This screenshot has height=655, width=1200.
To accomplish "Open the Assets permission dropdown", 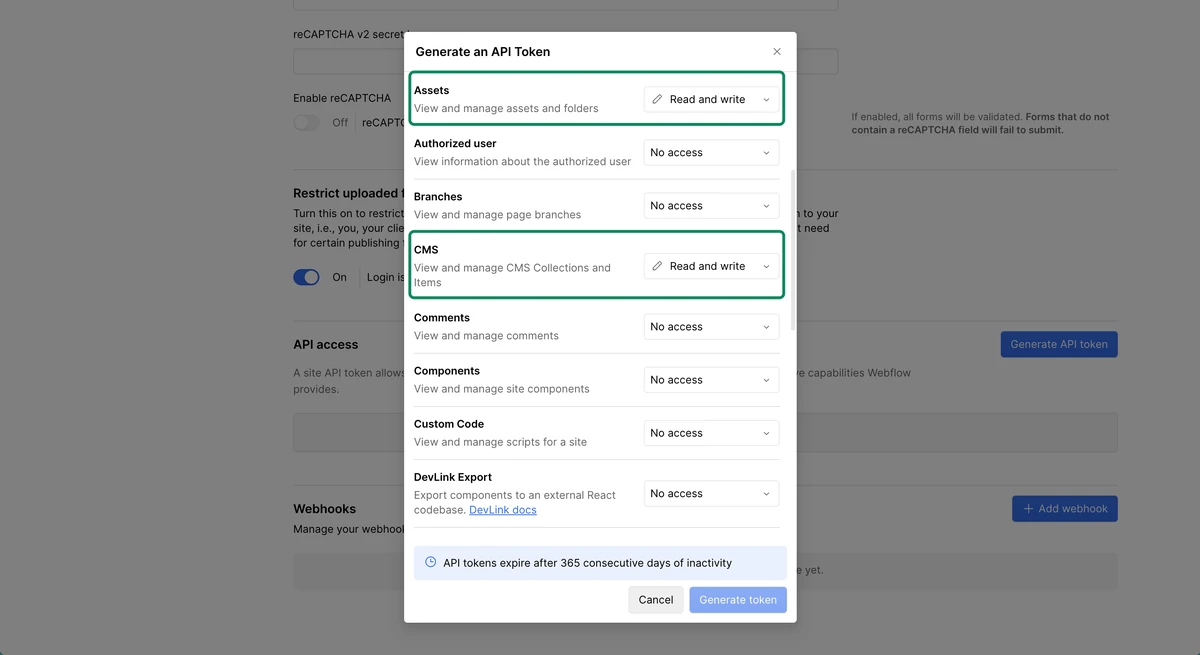I will [711, 99].
